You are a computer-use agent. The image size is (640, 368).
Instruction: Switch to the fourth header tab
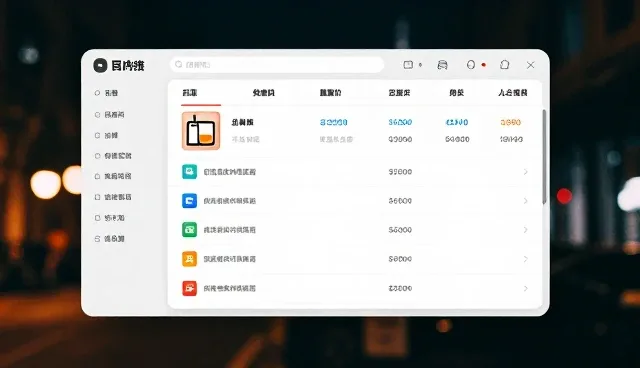click(x=399, y=93)
